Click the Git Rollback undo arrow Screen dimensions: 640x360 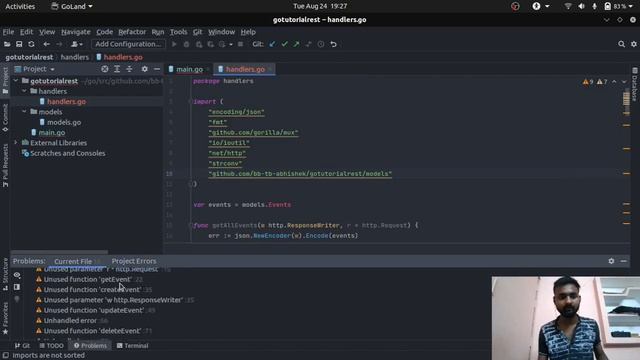tap(333, 44)
